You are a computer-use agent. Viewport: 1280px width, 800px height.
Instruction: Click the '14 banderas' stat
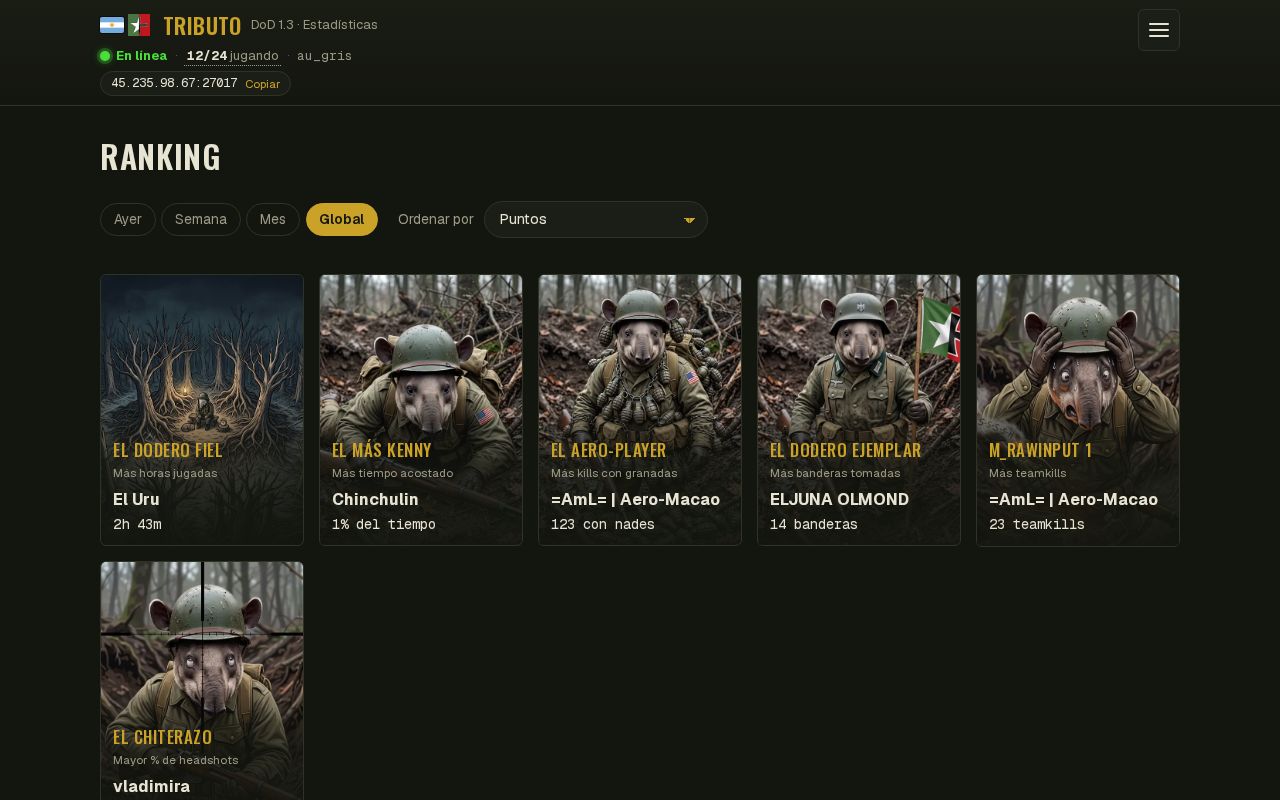point(814,524)
